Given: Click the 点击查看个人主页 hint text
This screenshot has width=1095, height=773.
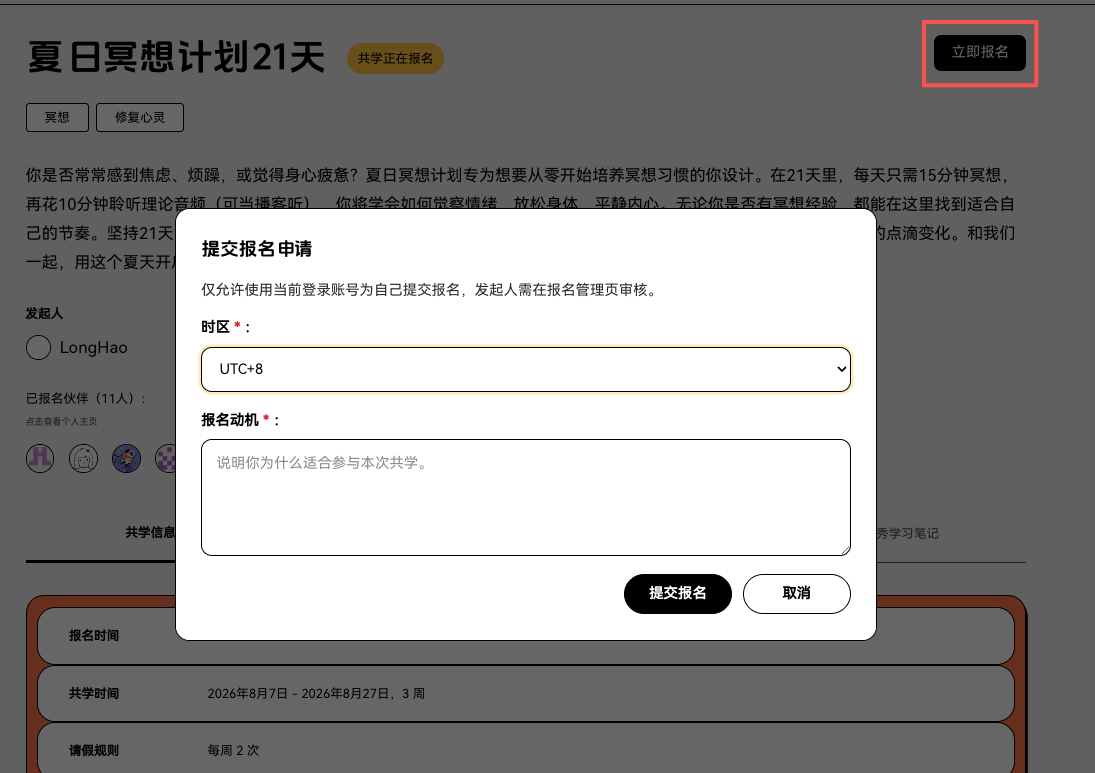Looking at the screenshot, I should (x=61, y=421).
